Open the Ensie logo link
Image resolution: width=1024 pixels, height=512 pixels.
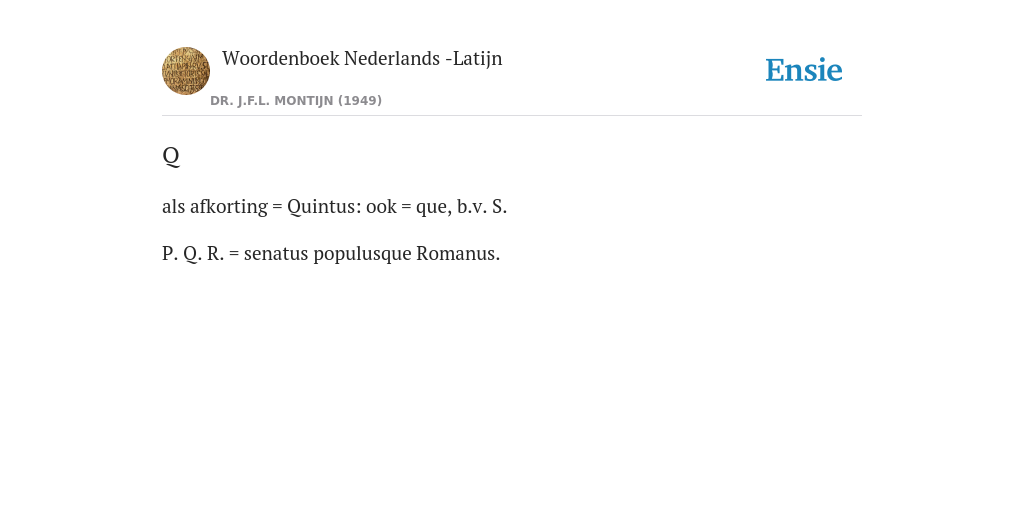804,70
